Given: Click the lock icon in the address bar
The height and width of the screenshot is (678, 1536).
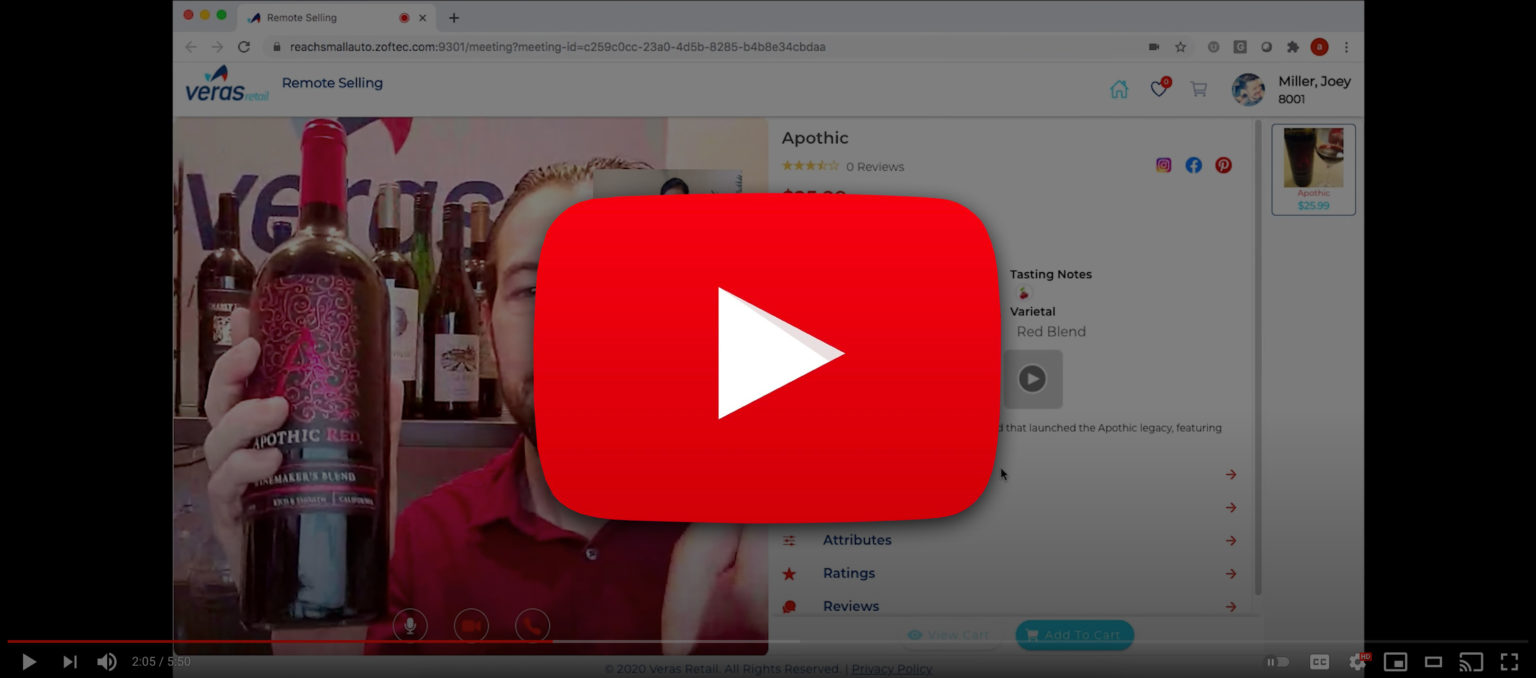Looking at the screenshot, I should click(277, 47).
